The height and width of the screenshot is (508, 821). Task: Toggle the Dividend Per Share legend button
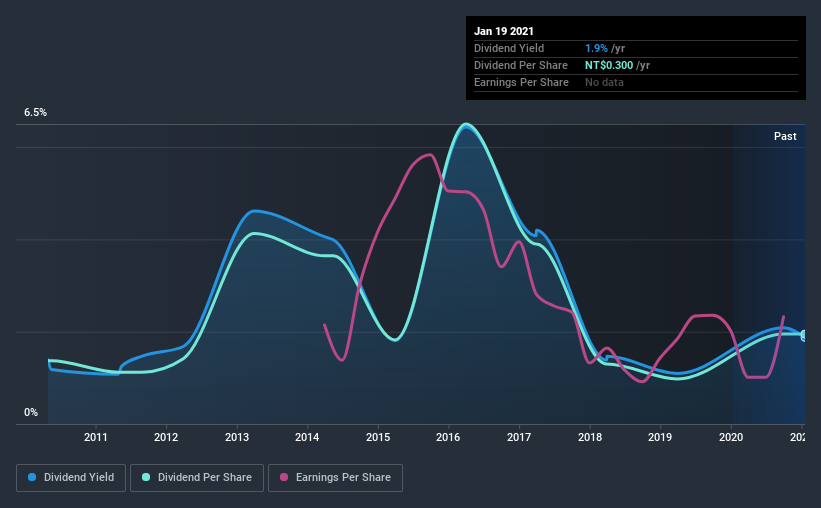(x=197, y=478)
